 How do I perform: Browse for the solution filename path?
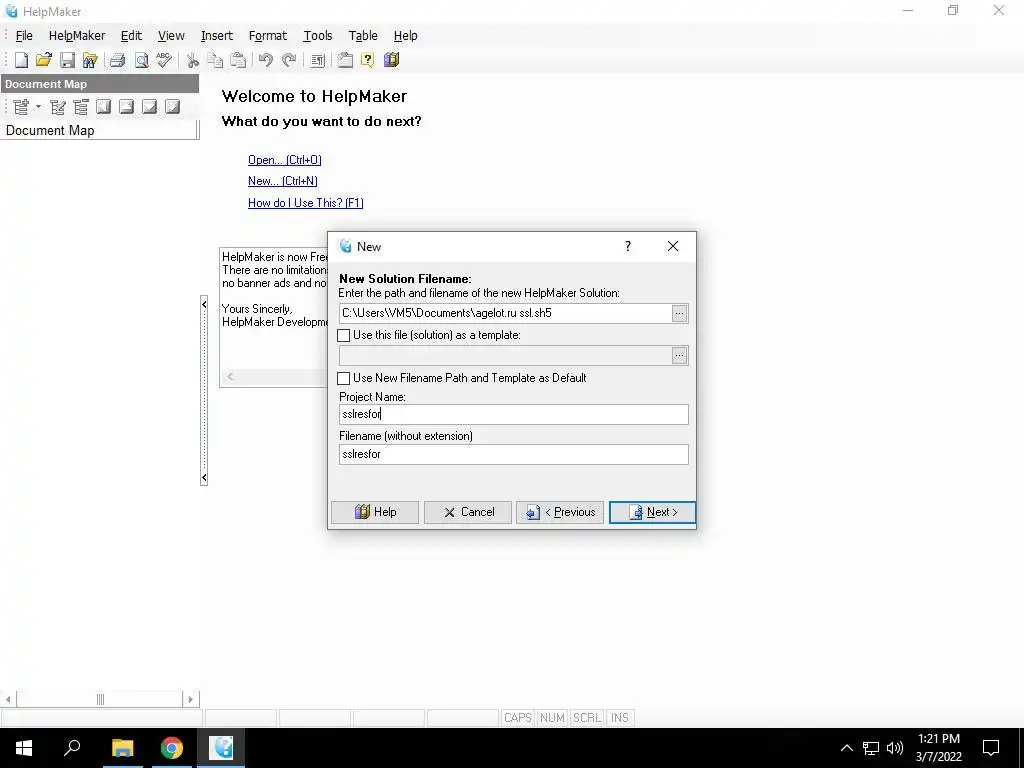click(679, 313)
